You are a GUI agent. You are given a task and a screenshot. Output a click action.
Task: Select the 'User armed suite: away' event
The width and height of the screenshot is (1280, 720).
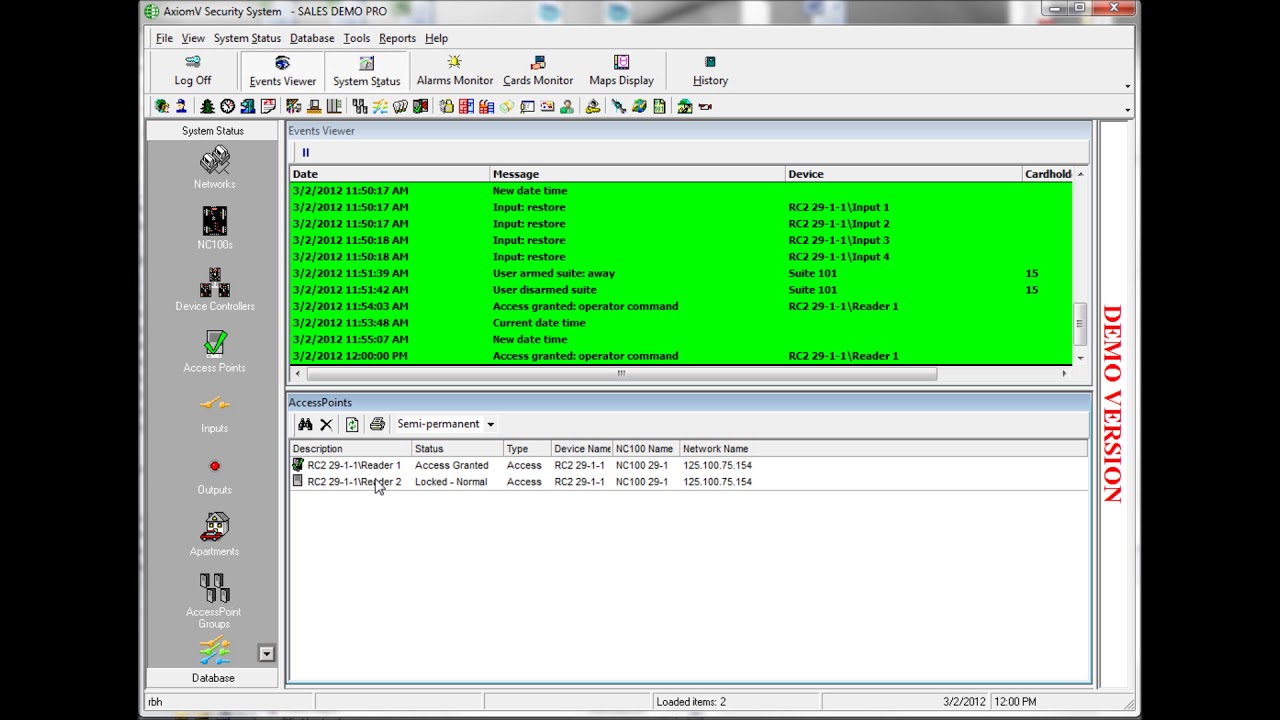tap(682, 273)
